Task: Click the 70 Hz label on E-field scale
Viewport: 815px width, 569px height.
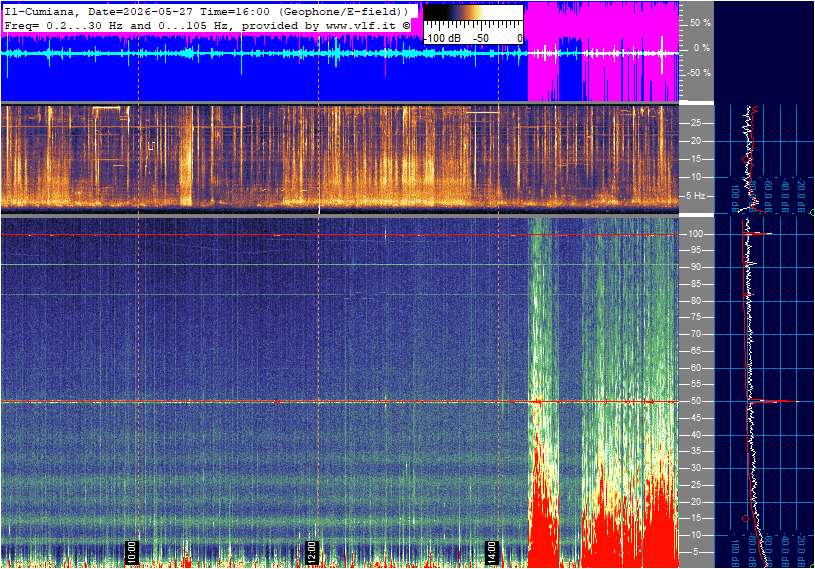Action: (695, 334)
